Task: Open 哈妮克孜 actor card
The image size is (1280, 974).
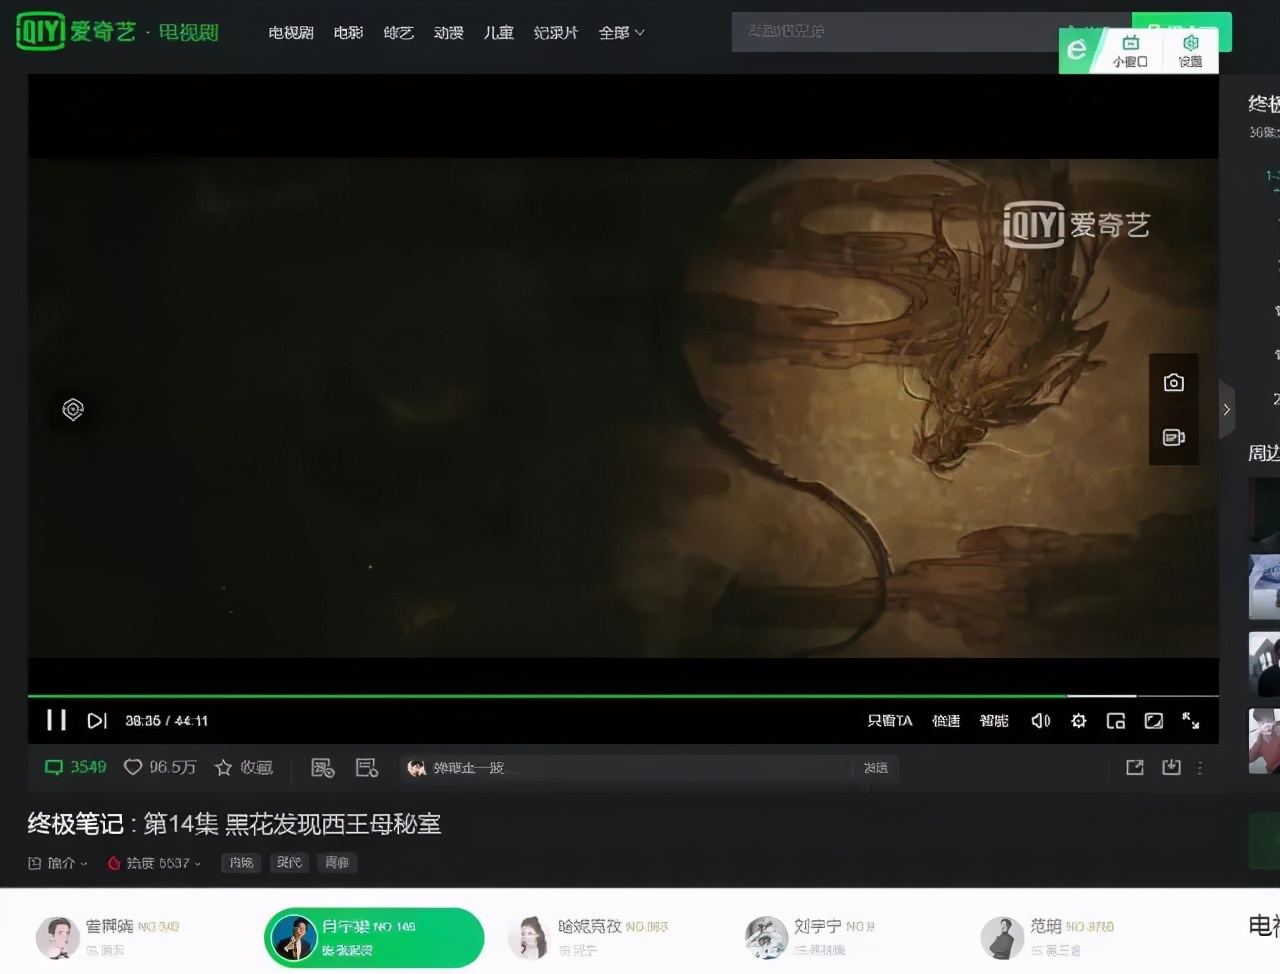Action: pos(588,938)
